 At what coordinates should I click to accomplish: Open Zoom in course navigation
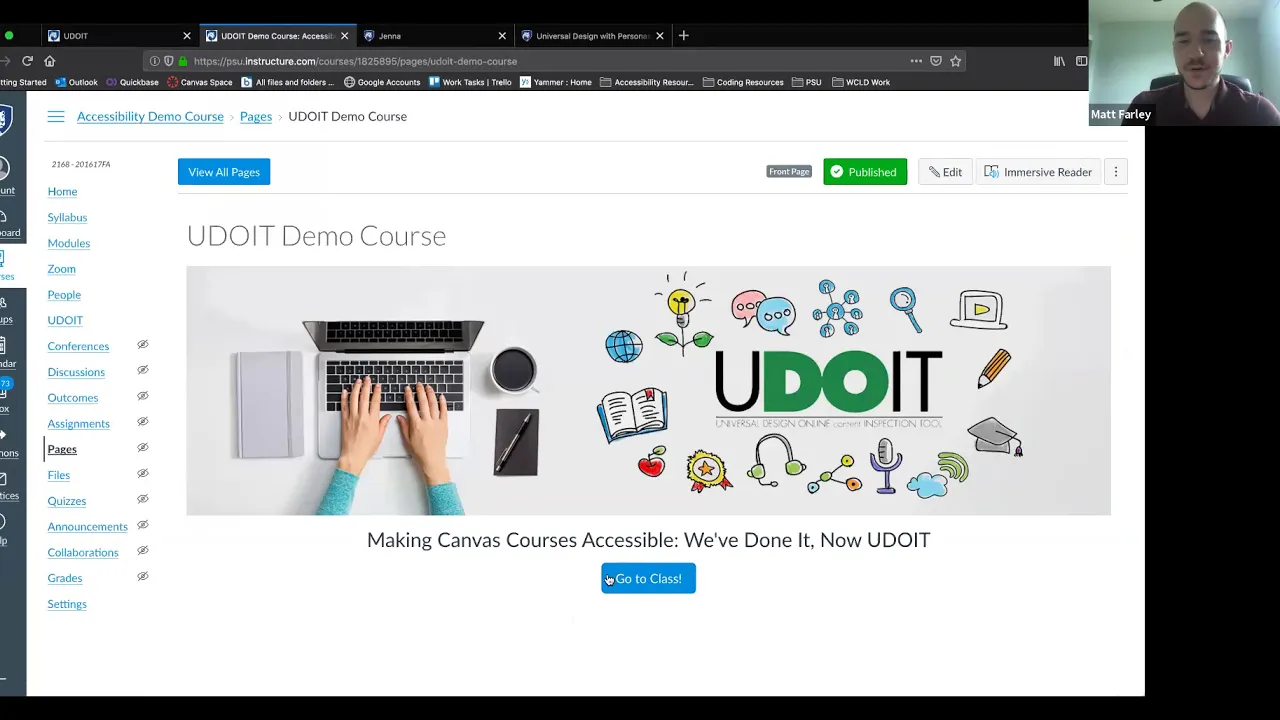(x=61, y=269)
